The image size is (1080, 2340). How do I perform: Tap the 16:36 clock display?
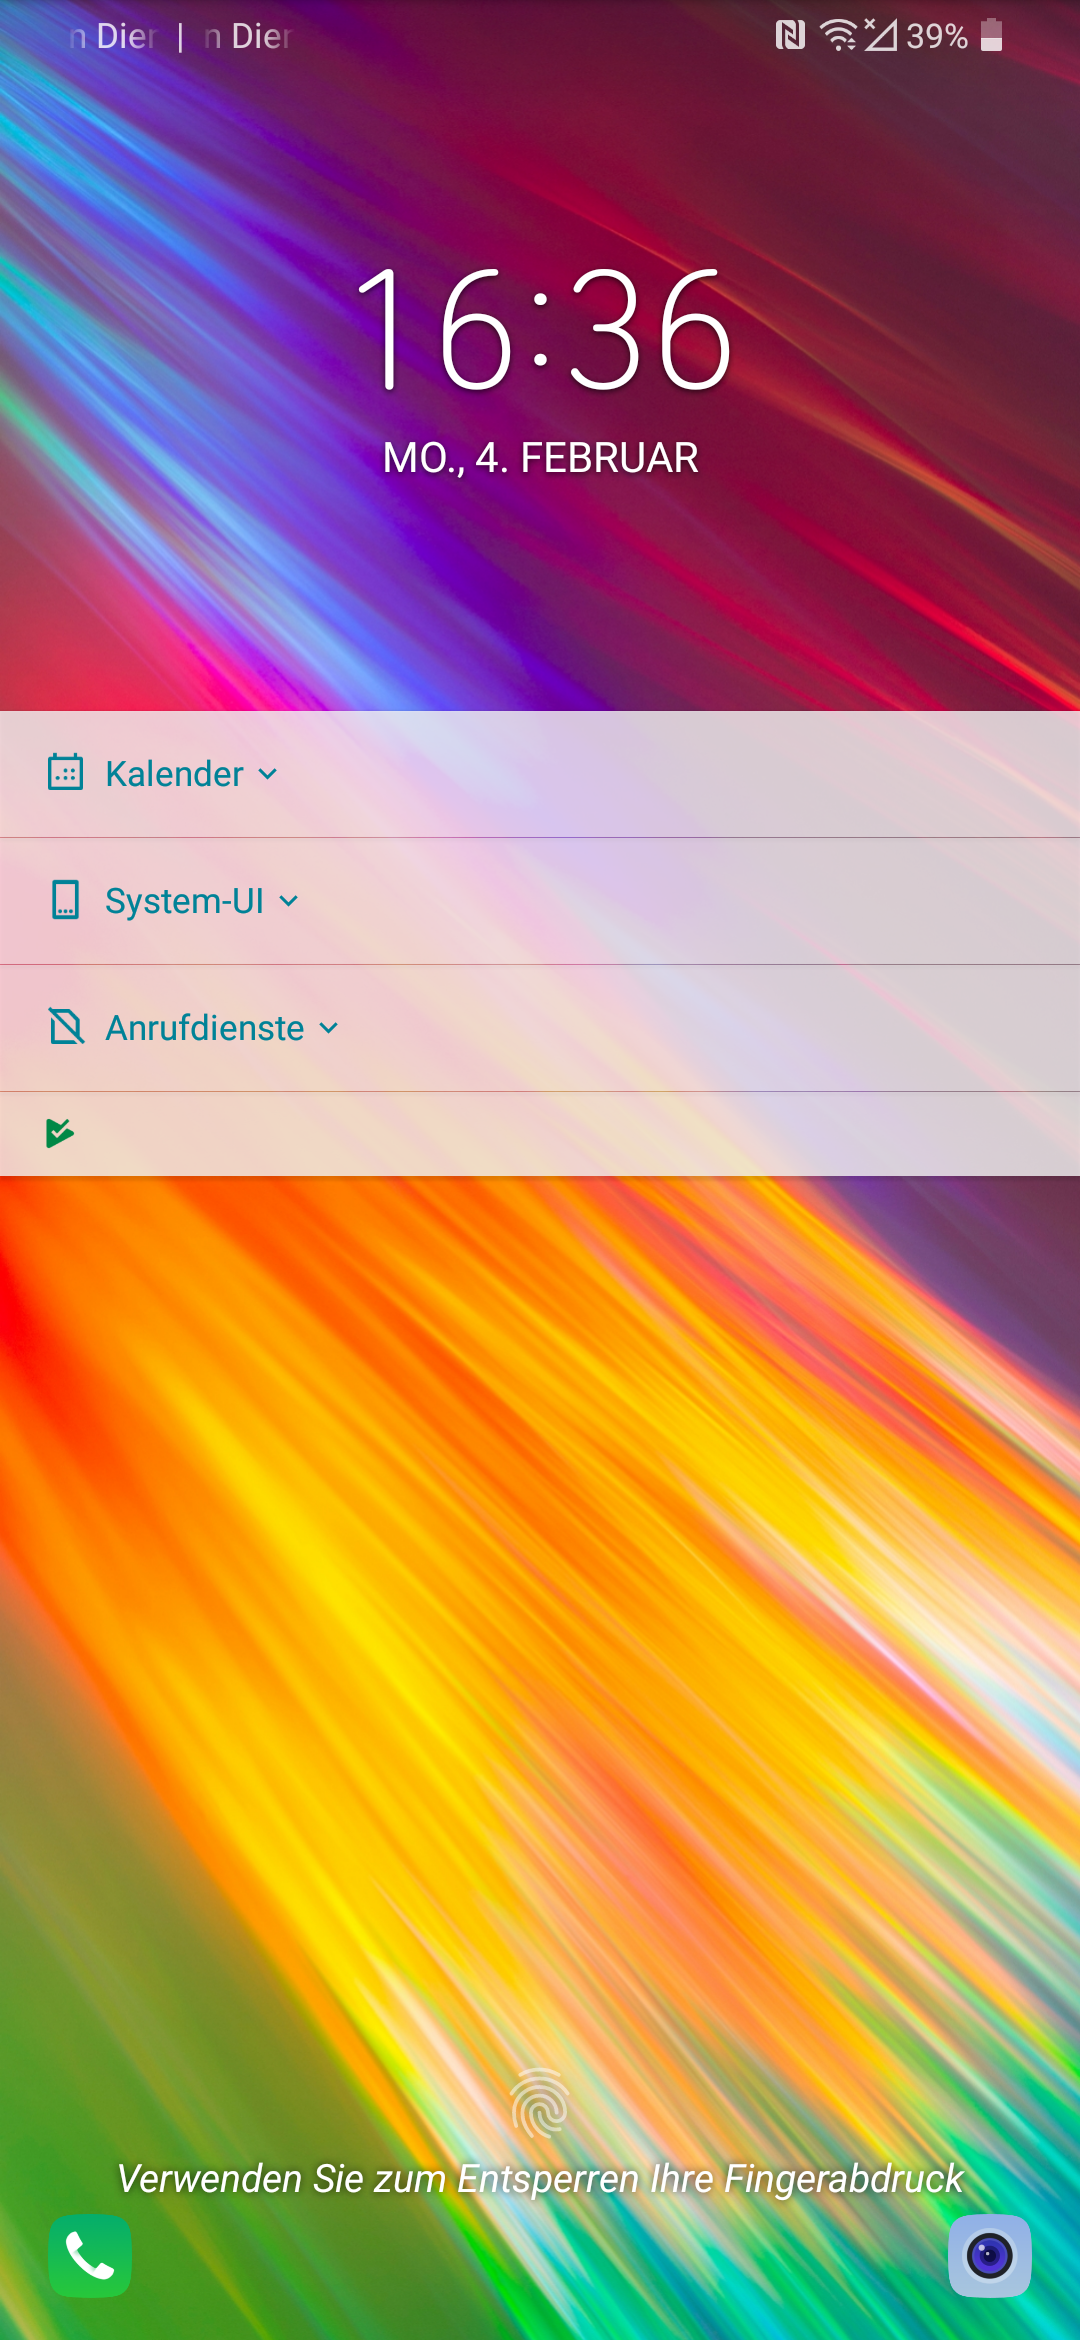[x=543, y=329]
